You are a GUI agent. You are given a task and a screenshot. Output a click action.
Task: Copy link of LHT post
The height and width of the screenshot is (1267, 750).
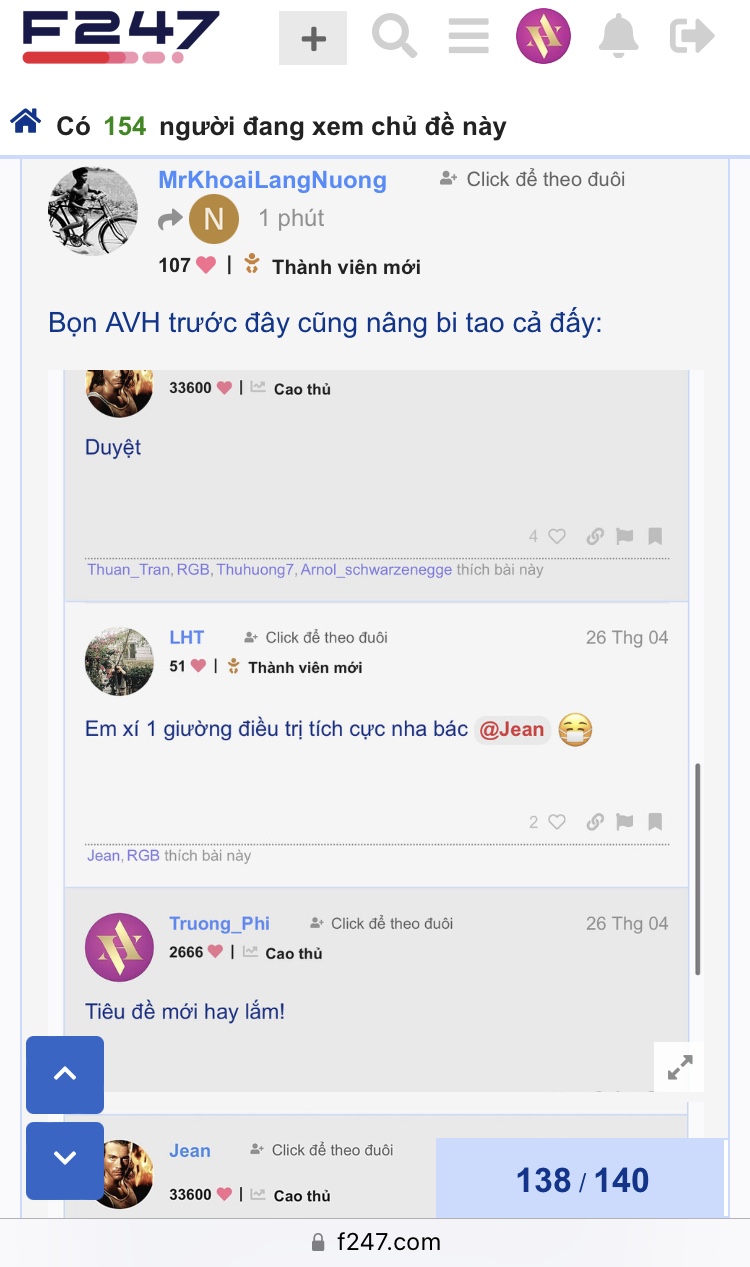[595, 822]
